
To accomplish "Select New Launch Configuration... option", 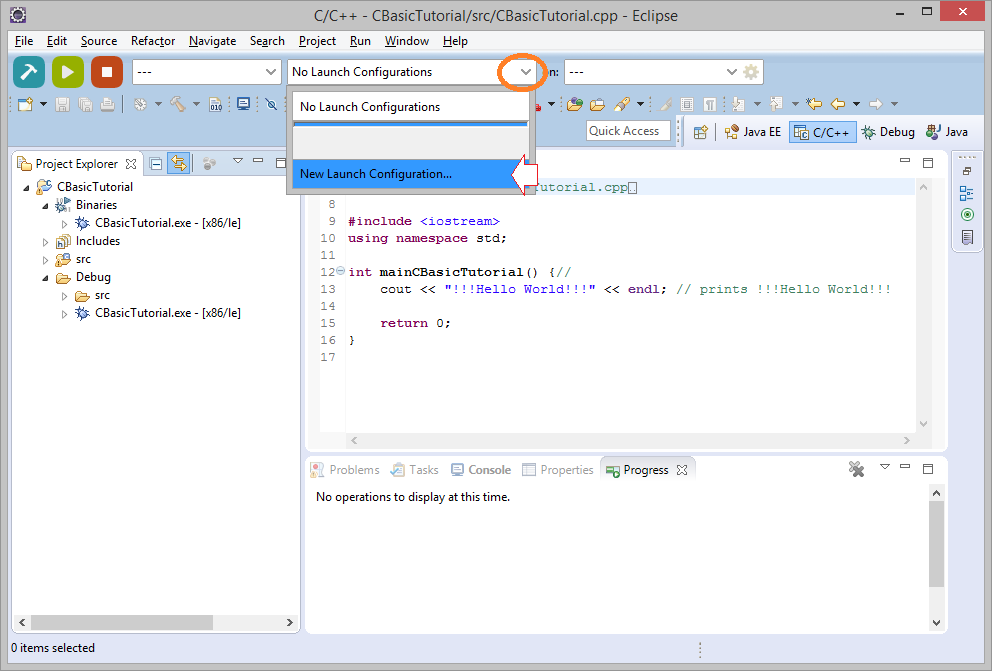I will pyautogui.click(x=410, y=174).
